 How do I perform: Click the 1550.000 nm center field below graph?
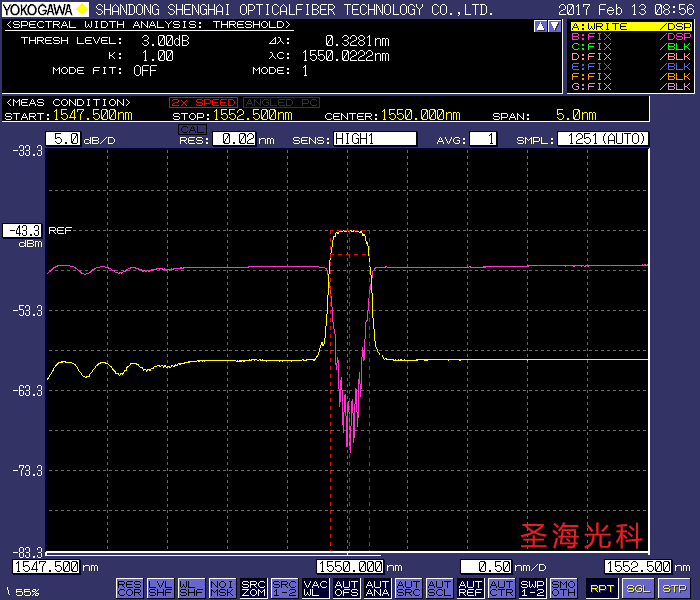coord(350,567)
